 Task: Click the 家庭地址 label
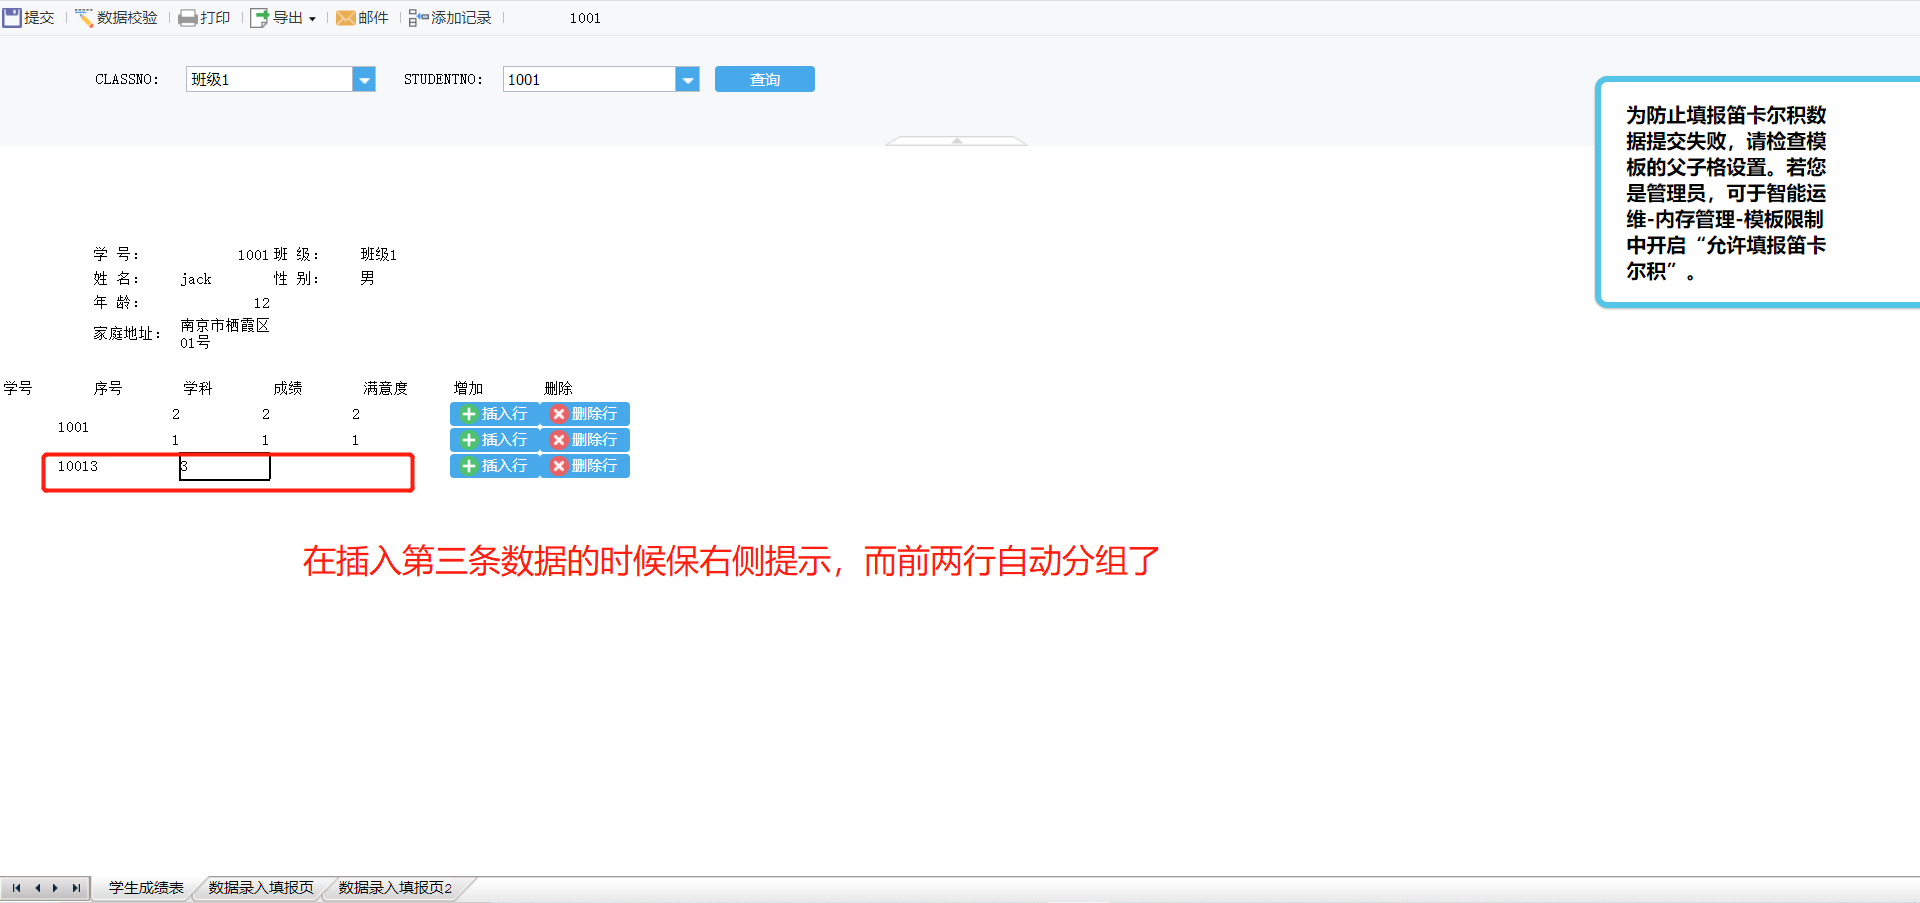point(127,334)
